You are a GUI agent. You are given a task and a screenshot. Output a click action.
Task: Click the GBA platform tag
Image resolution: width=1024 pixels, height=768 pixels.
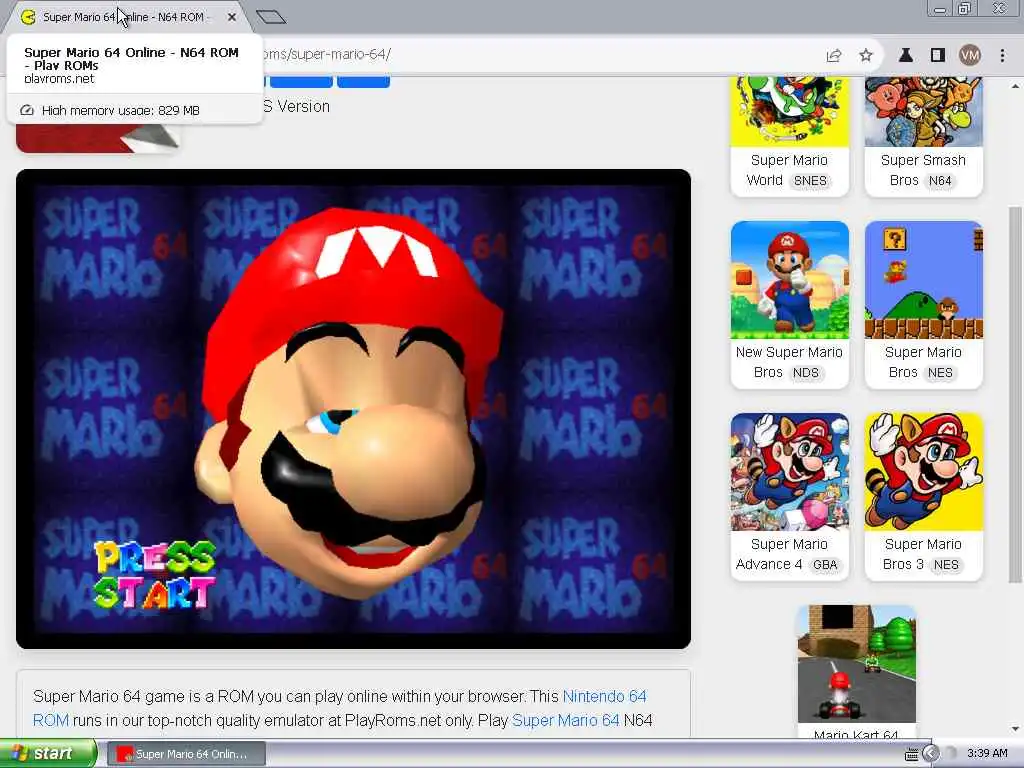(825, 565)
